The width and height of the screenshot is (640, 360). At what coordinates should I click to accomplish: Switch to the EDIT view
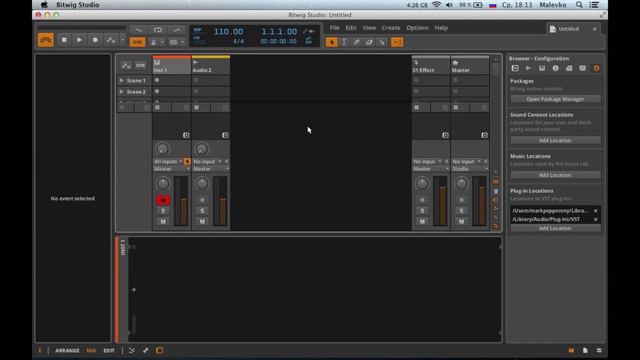click(x=109, y=351)
